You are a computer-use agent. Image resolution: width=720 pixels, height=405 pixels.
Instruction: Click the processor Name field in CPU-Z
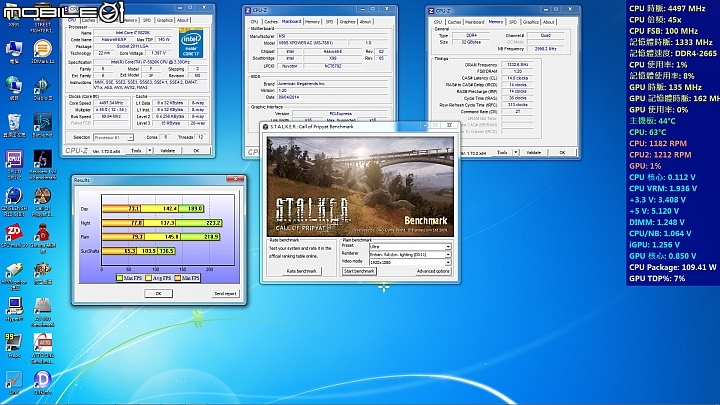[x=134, y=33]
